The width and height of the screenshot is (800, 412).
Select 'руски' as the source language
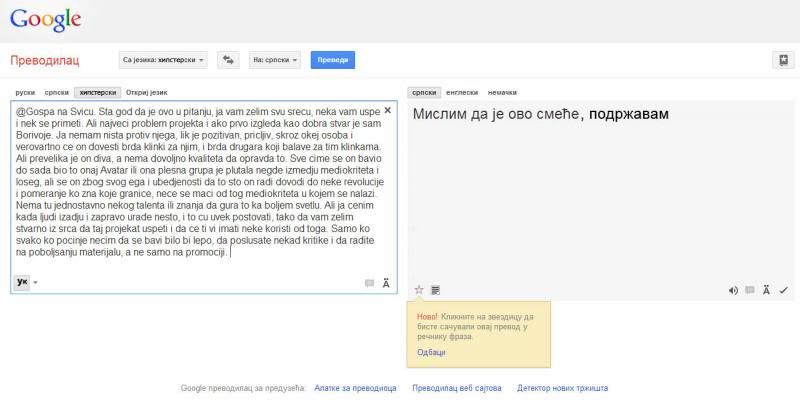coord(26,91)
